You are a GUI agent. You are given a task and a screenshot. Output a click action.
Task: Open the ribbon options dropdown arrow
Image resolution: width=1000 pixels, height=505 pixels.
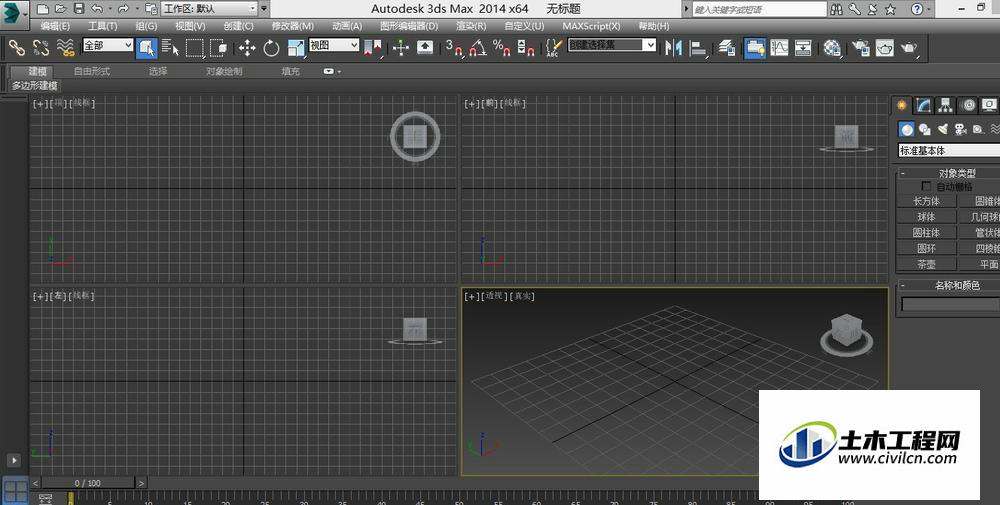point(332,71)
